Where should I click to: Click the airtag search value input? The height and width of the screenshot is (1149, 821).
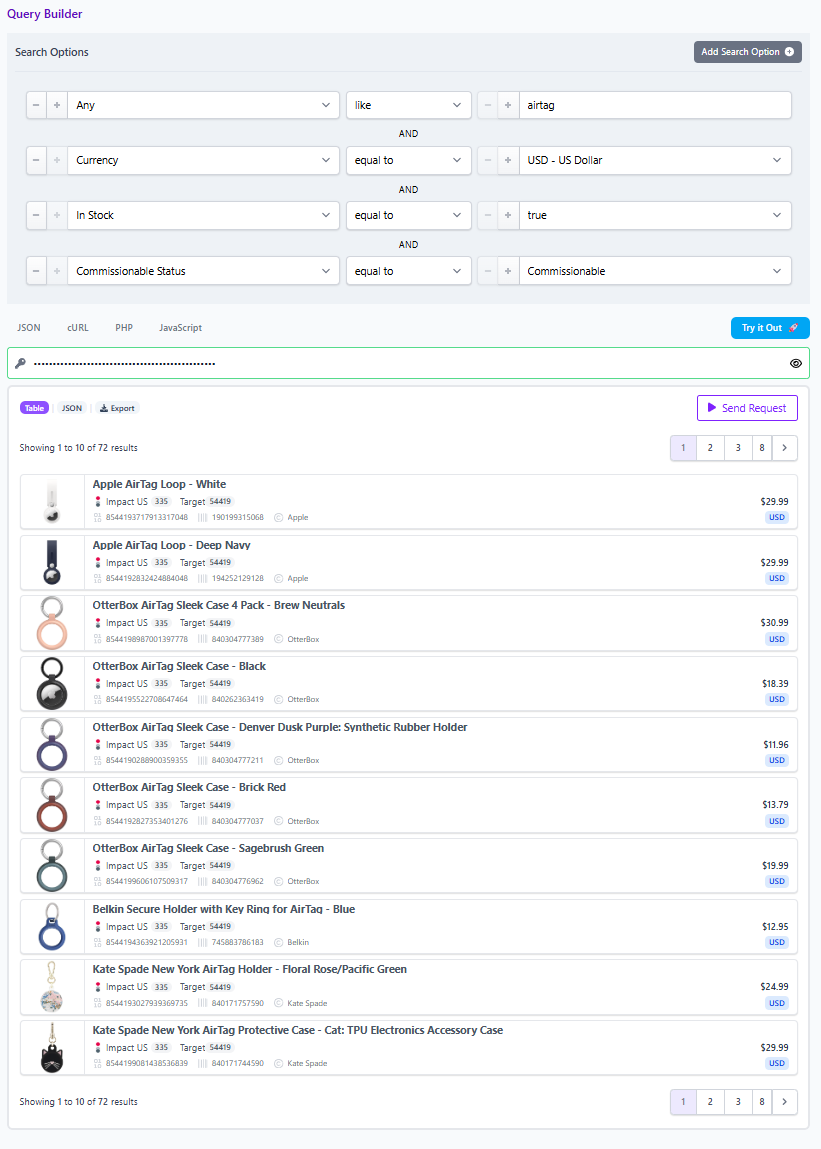click(x=654, y=105)
